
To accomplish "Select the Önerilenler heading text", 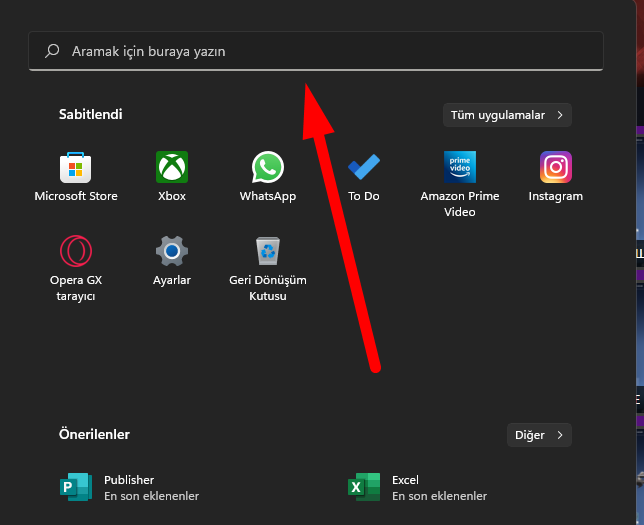I will (94, 434).
